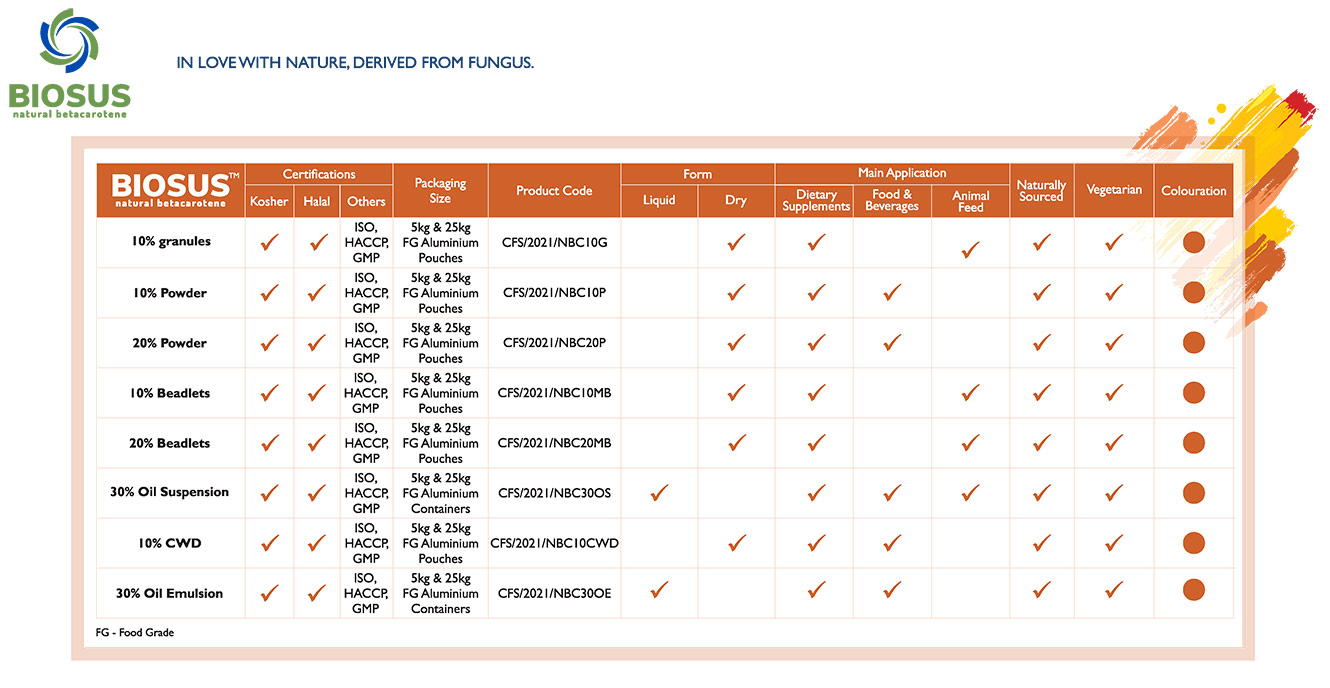The width and height of the screenshot is (1330, 688).
Task: Click Animal Feed checkmark for 10% Beadlets
Action: [970, 393]
